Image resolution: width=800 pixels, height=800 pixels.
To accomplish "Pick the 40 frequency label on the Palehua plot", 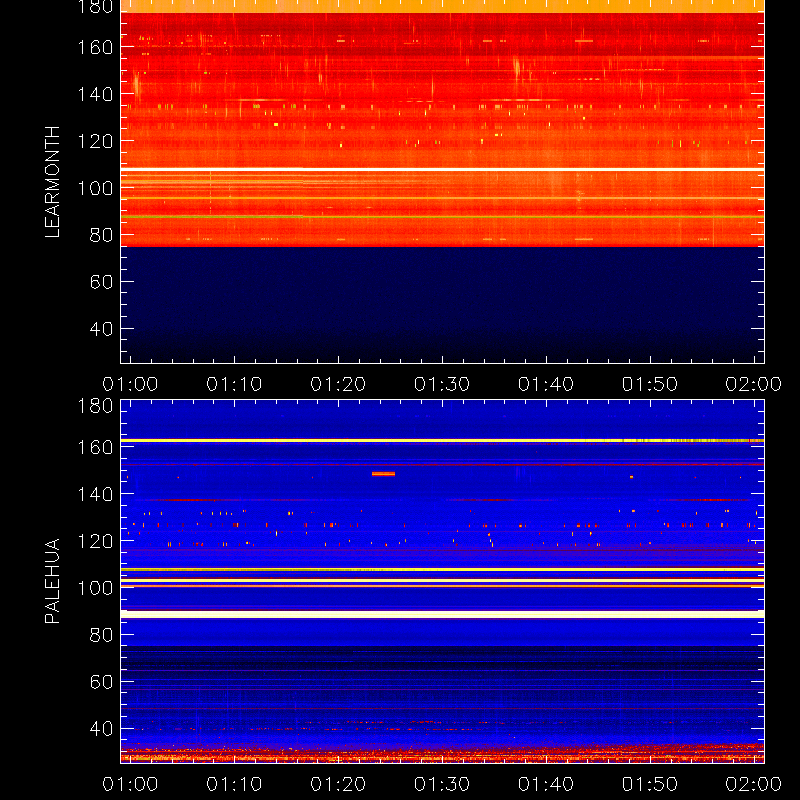I will (101, 729).
